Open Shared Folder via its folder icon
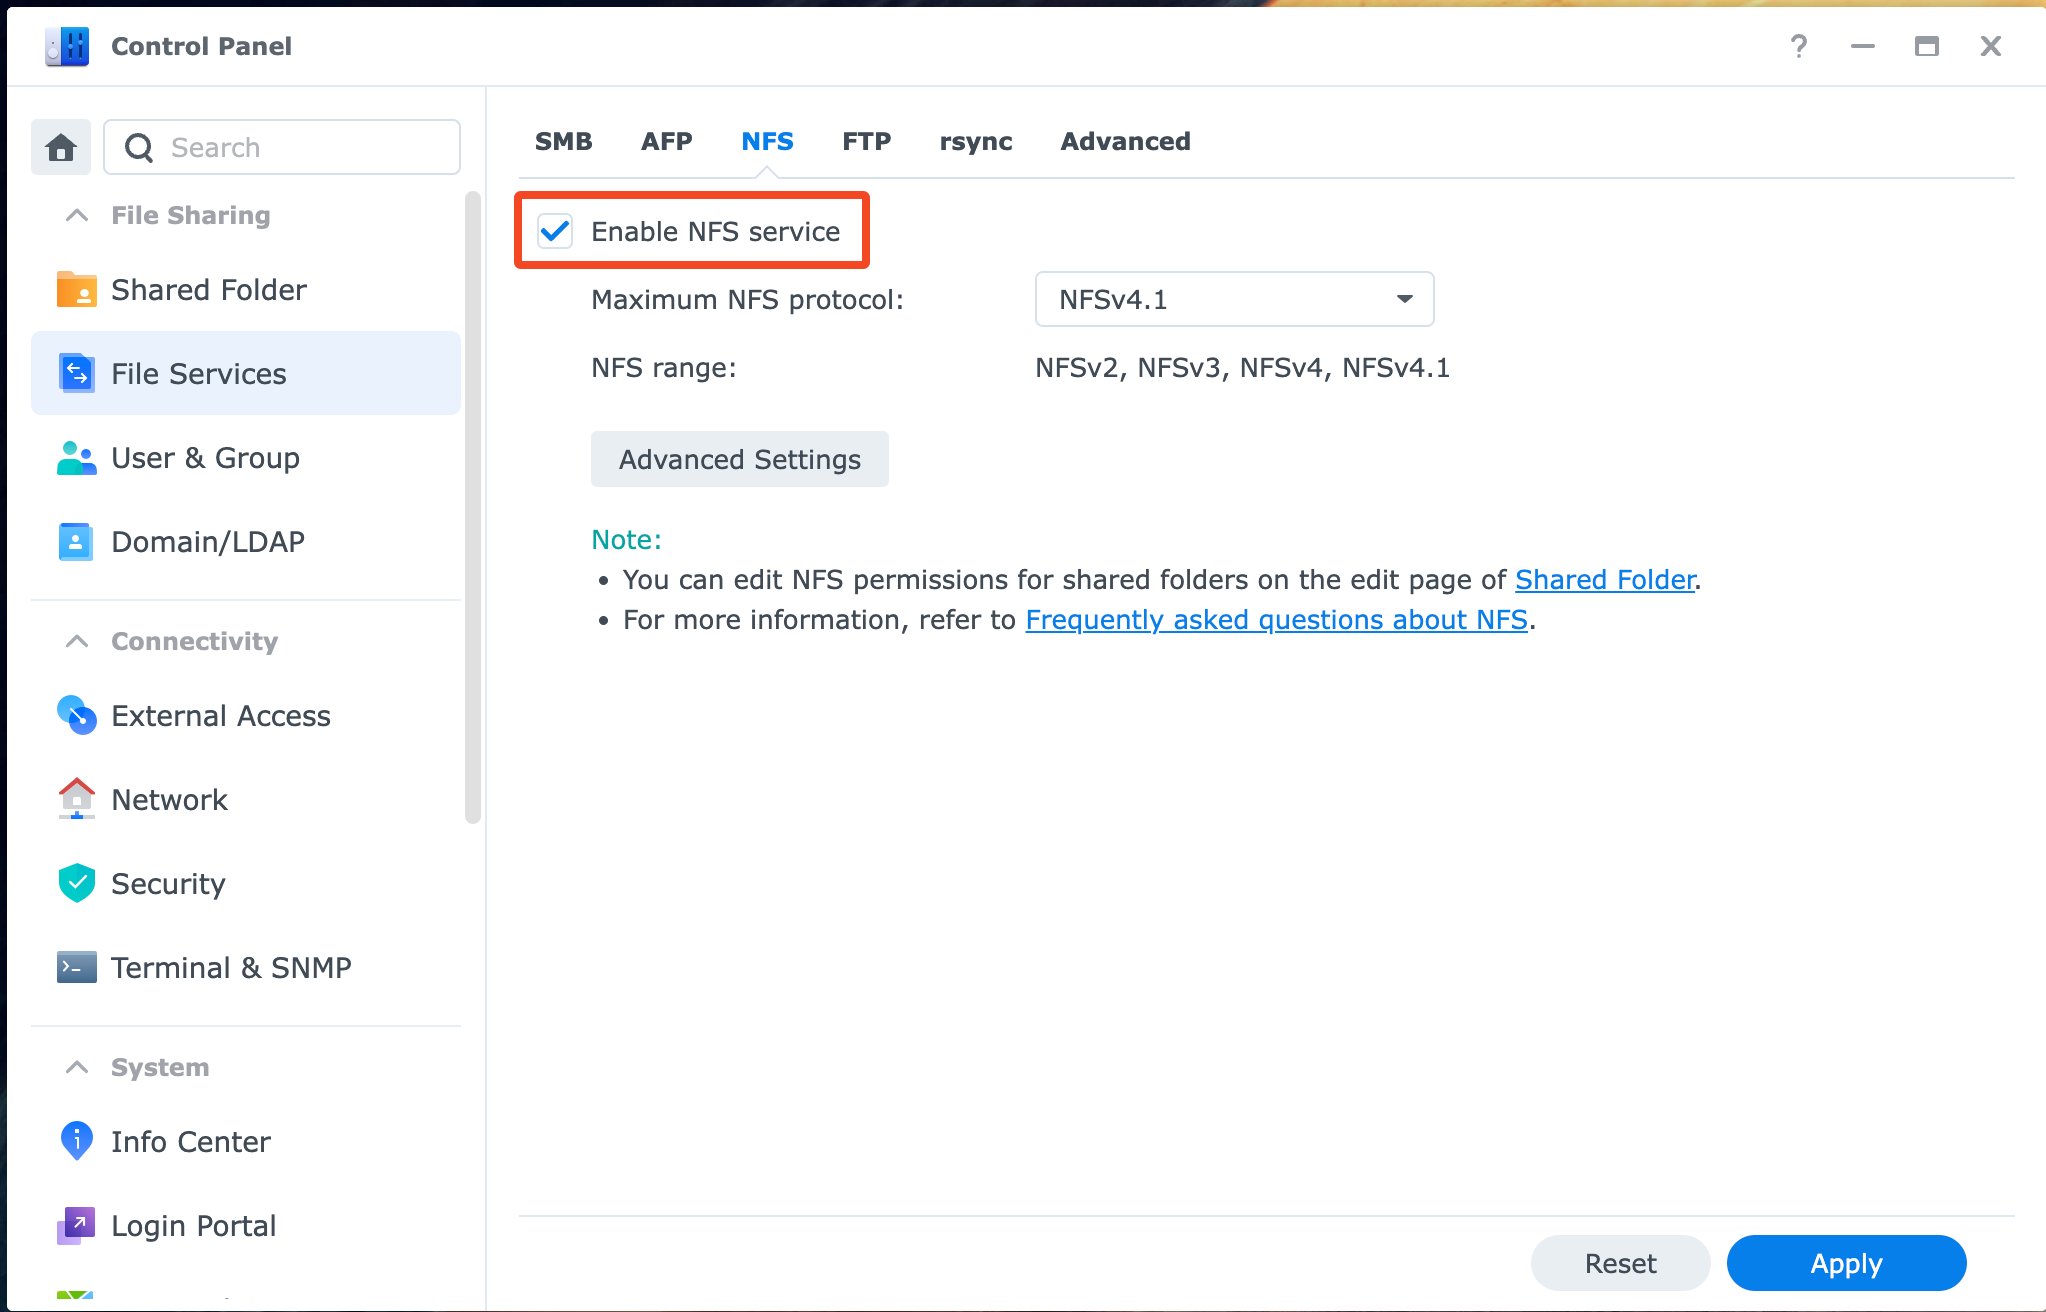 tap(77, 290)
